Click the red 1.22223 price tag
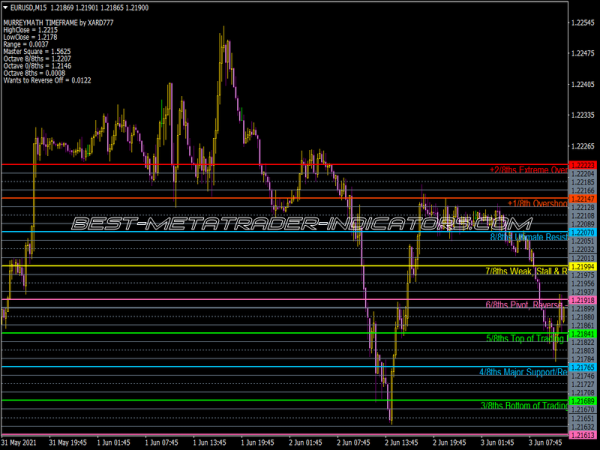600x450 pixels. click(582, 165)
